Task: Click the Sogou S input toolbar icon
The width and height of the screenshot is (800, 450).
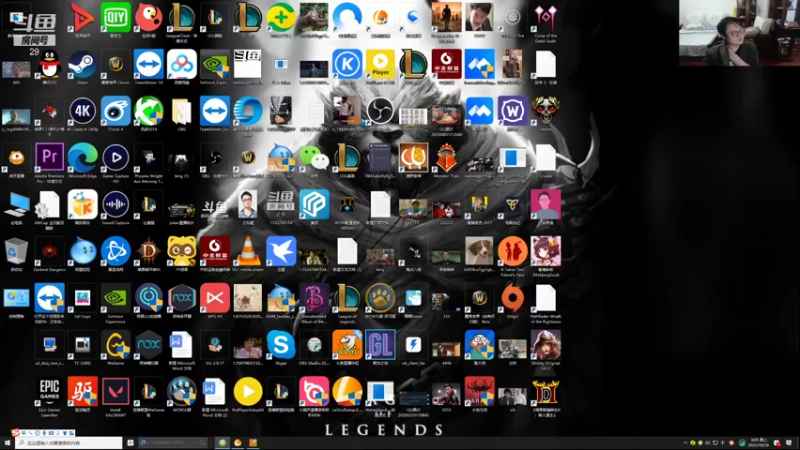Action: click(16, 433)
